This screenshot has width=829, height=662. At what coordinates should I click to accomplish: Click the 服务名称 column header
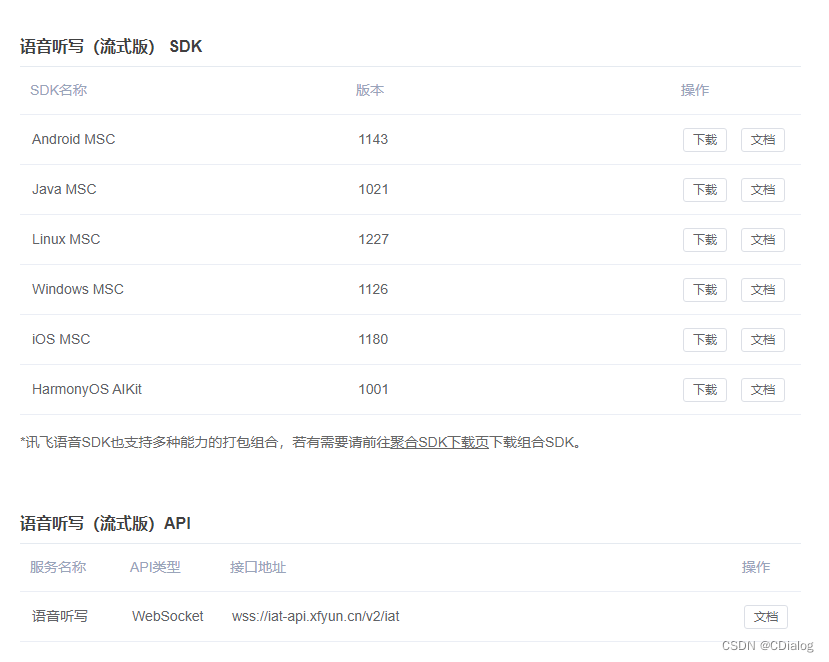coord(58,567)
